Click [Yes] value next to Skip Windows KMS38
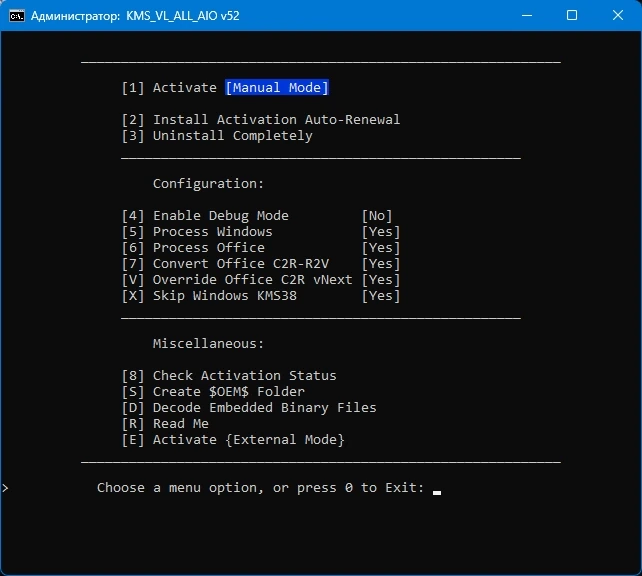 (381, 296)
